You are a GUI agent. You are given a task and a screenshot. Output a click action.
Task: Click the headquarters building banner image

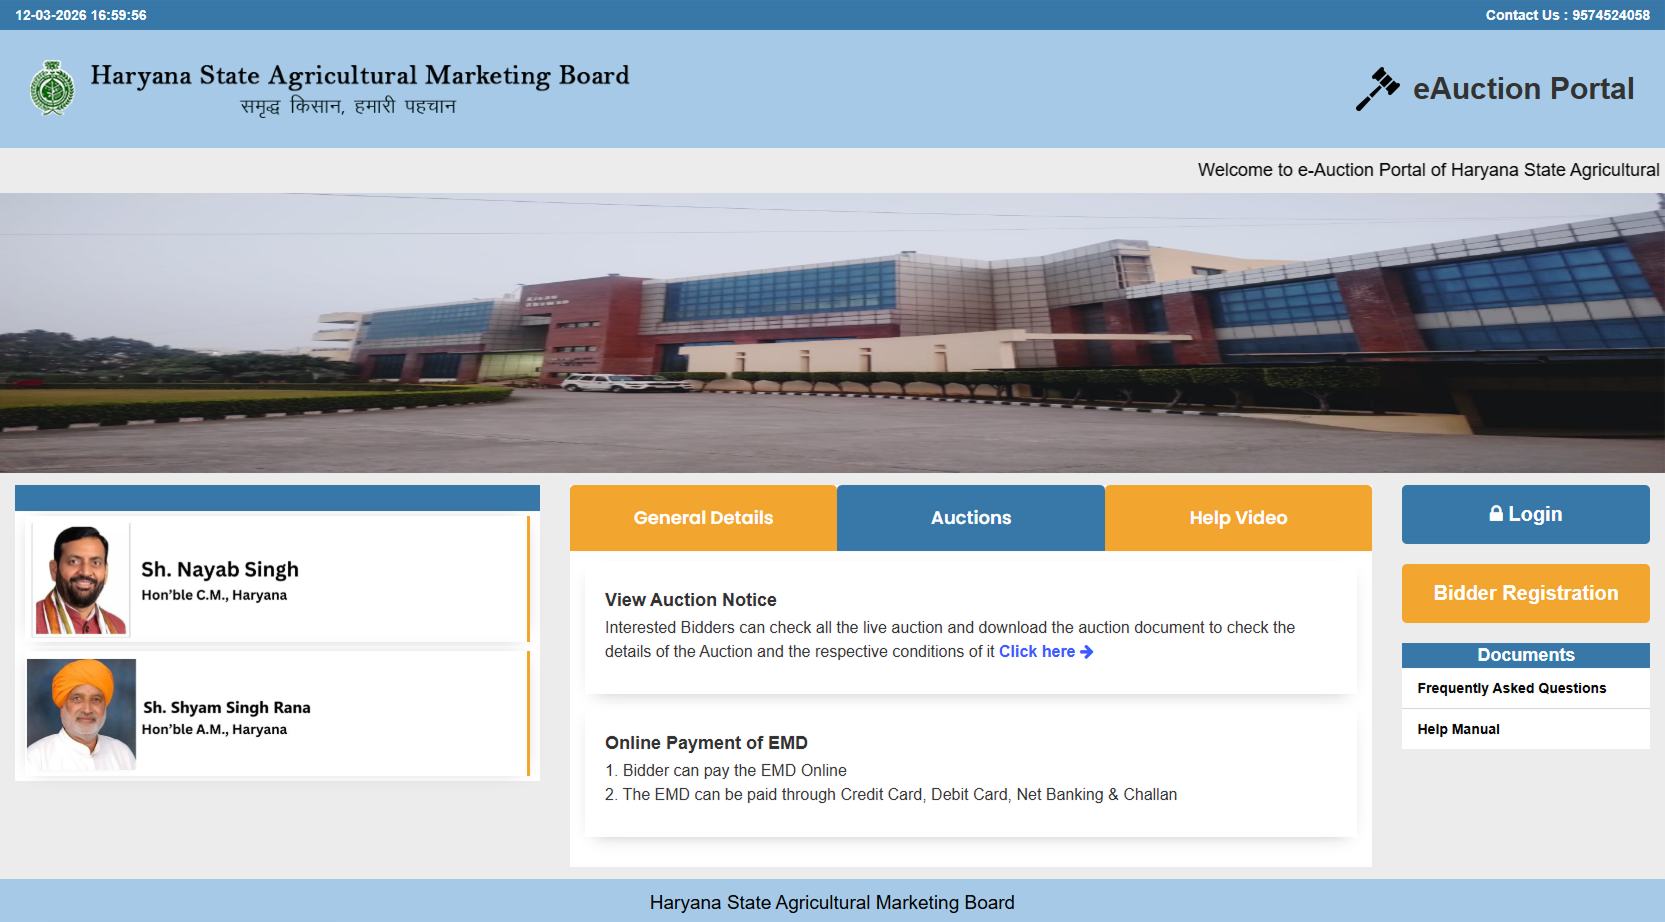[x=832, y=332]
